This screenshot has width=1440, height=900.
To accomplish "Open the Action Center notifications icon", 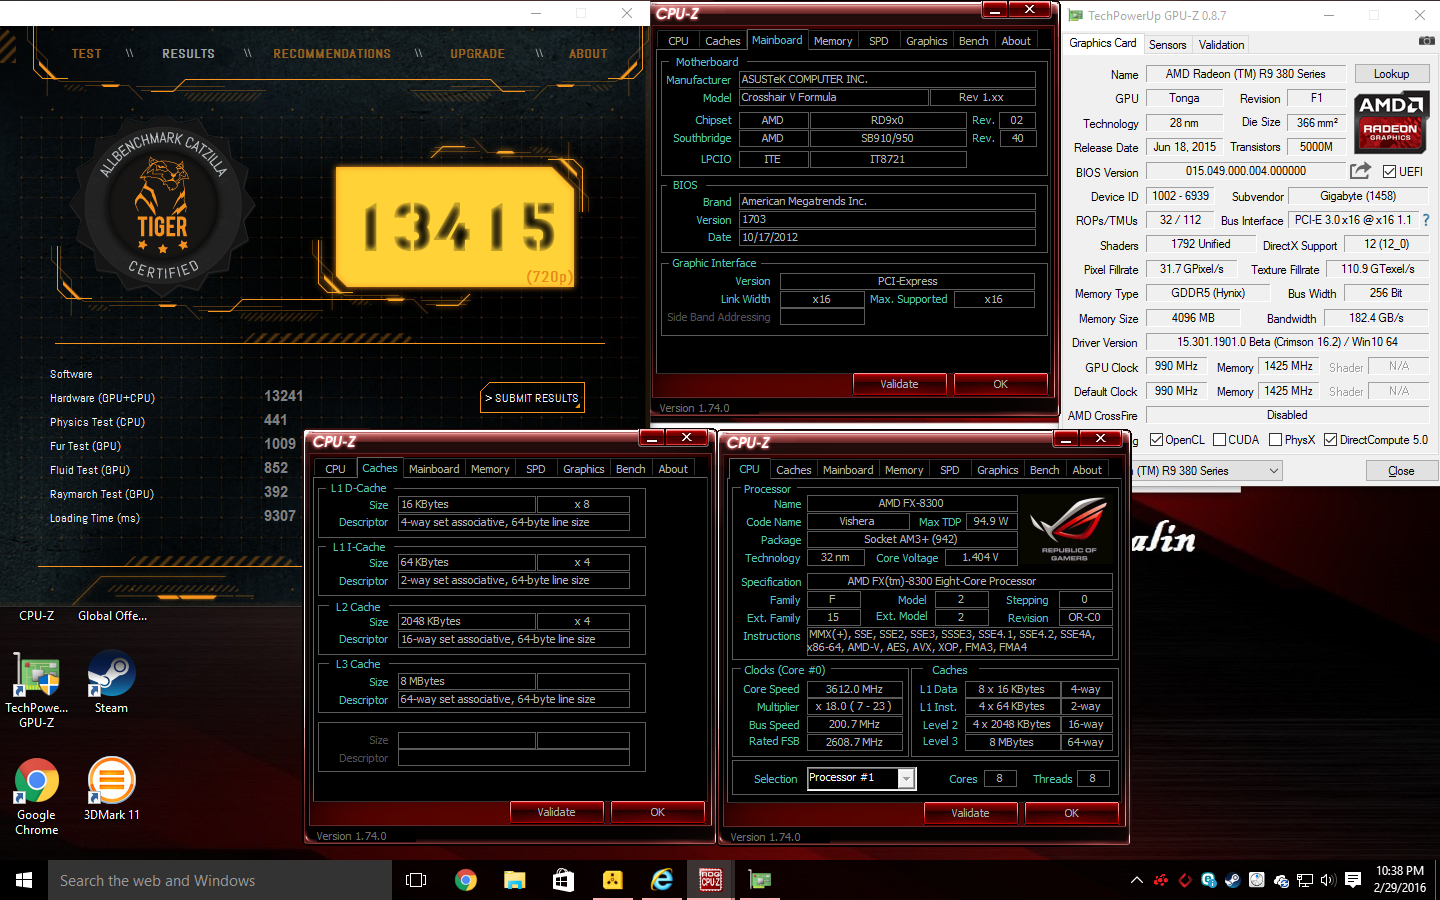I will 1353,881.
